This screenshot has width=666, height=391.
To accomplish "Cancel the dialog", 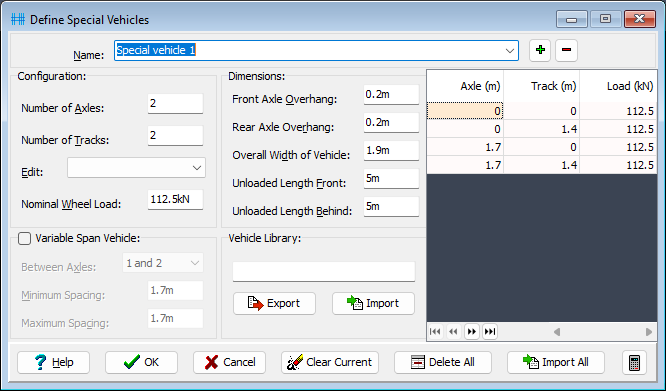I will pyautogui.click(x=229, y=363).
